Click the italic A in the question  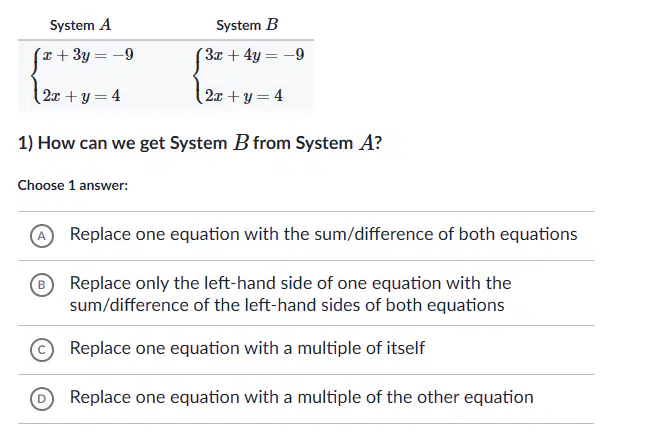click(366, 143)
